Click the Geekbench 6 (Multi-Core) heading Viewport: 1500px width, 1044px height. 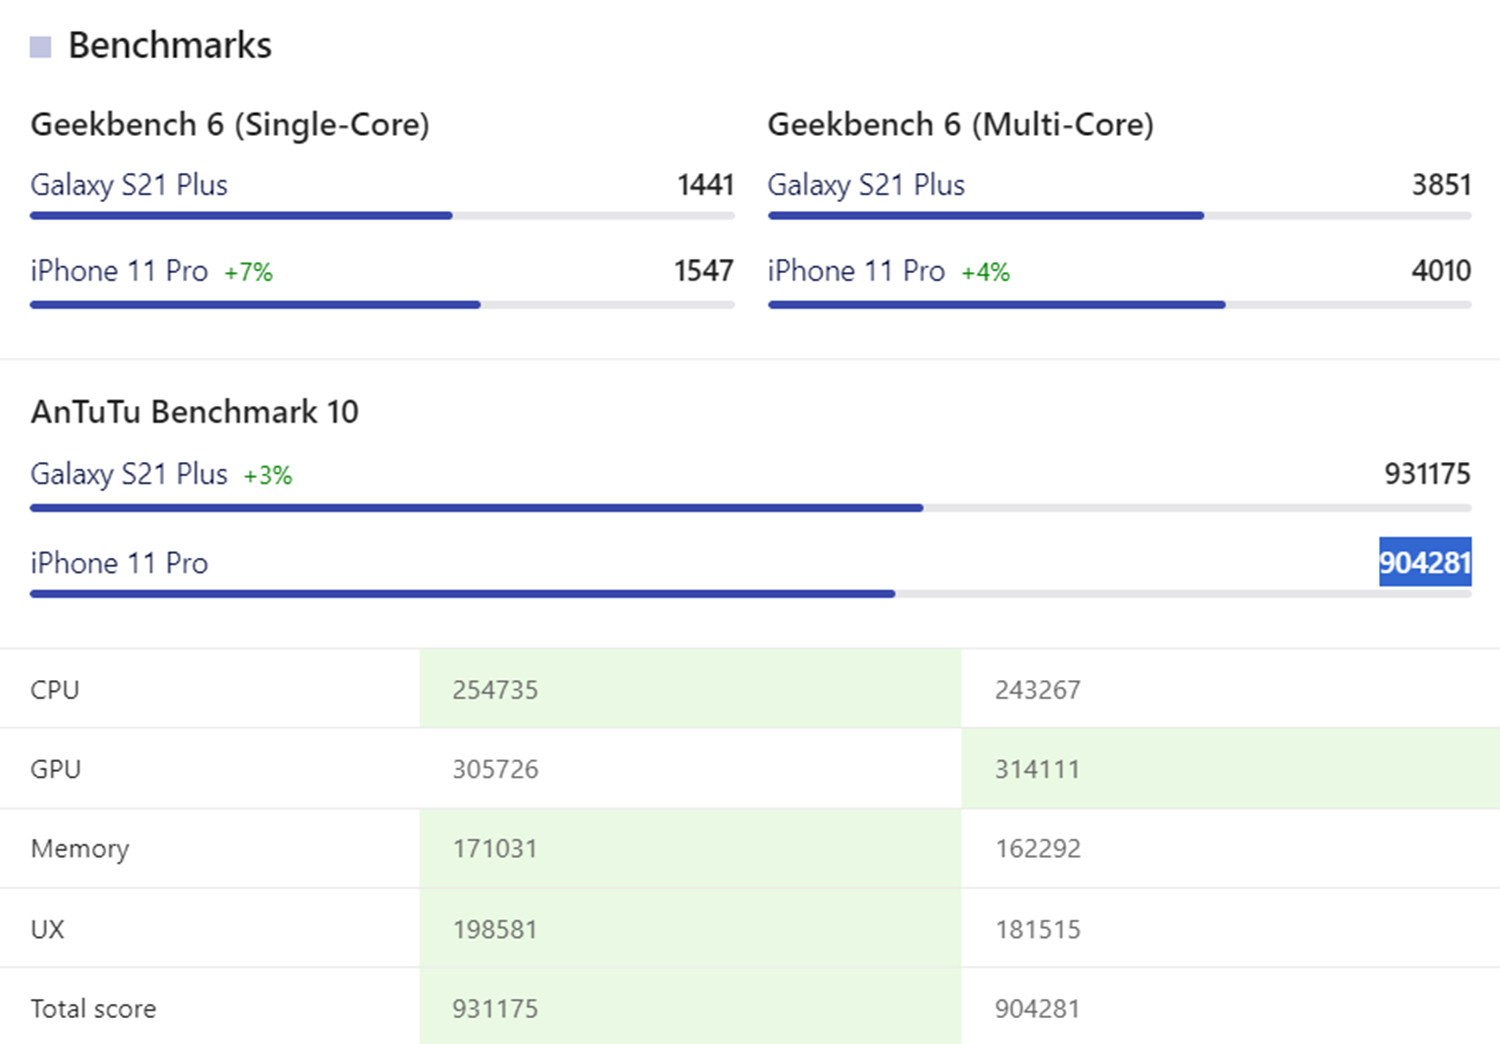pos(961,125)
